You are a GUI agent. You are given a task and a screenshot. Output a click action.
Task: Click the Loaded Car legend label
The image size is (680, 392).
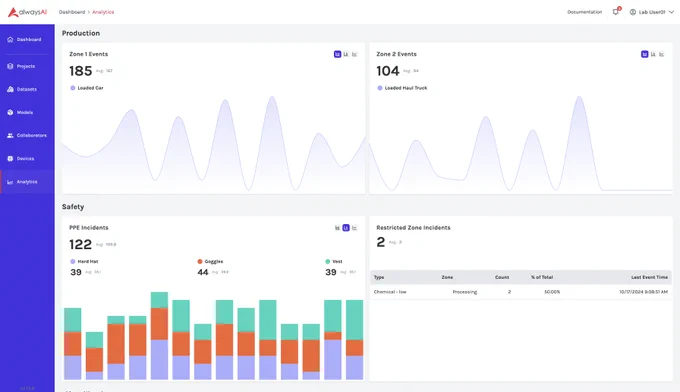(x=90, y=88)
